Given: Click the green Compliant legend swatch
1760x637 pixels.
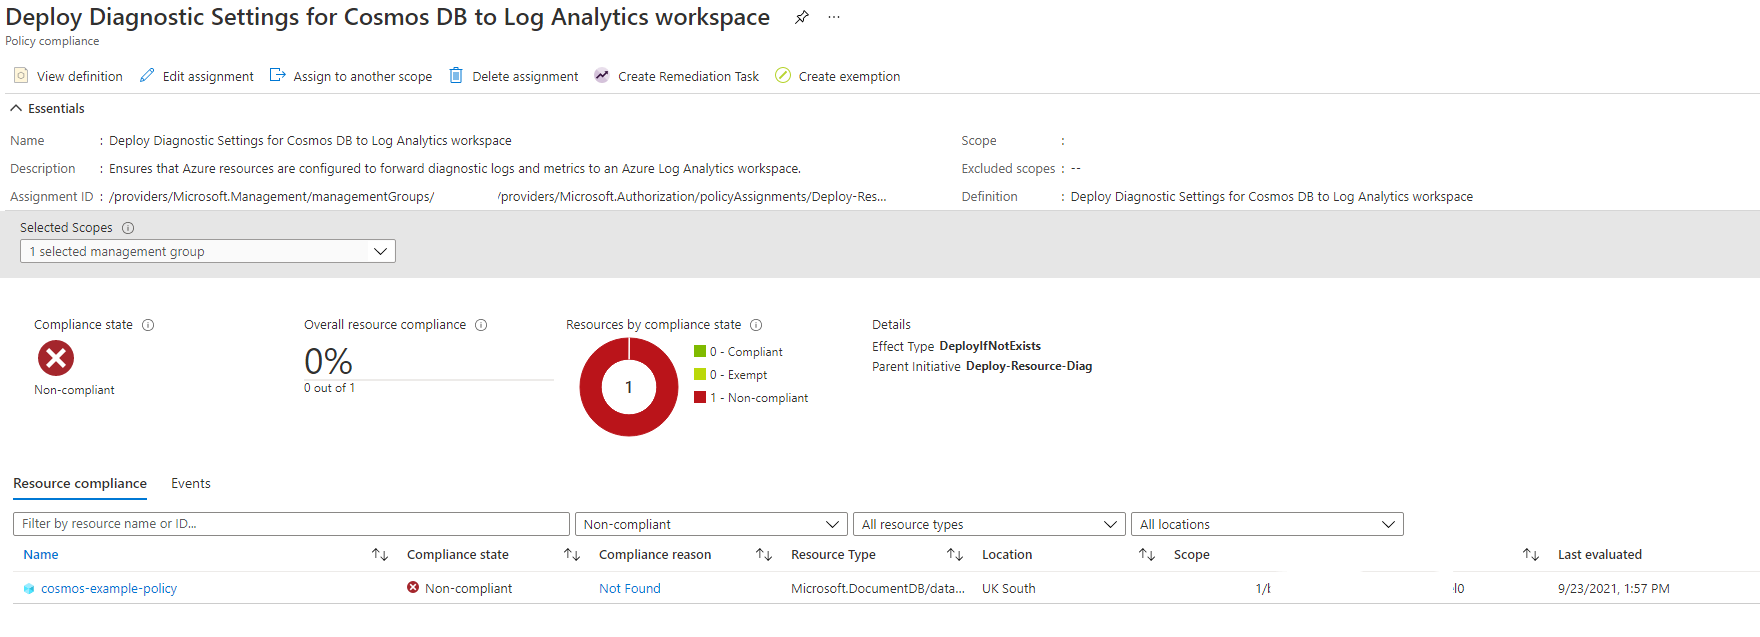Looking at the screenshot, I should (x=700, y=351).
